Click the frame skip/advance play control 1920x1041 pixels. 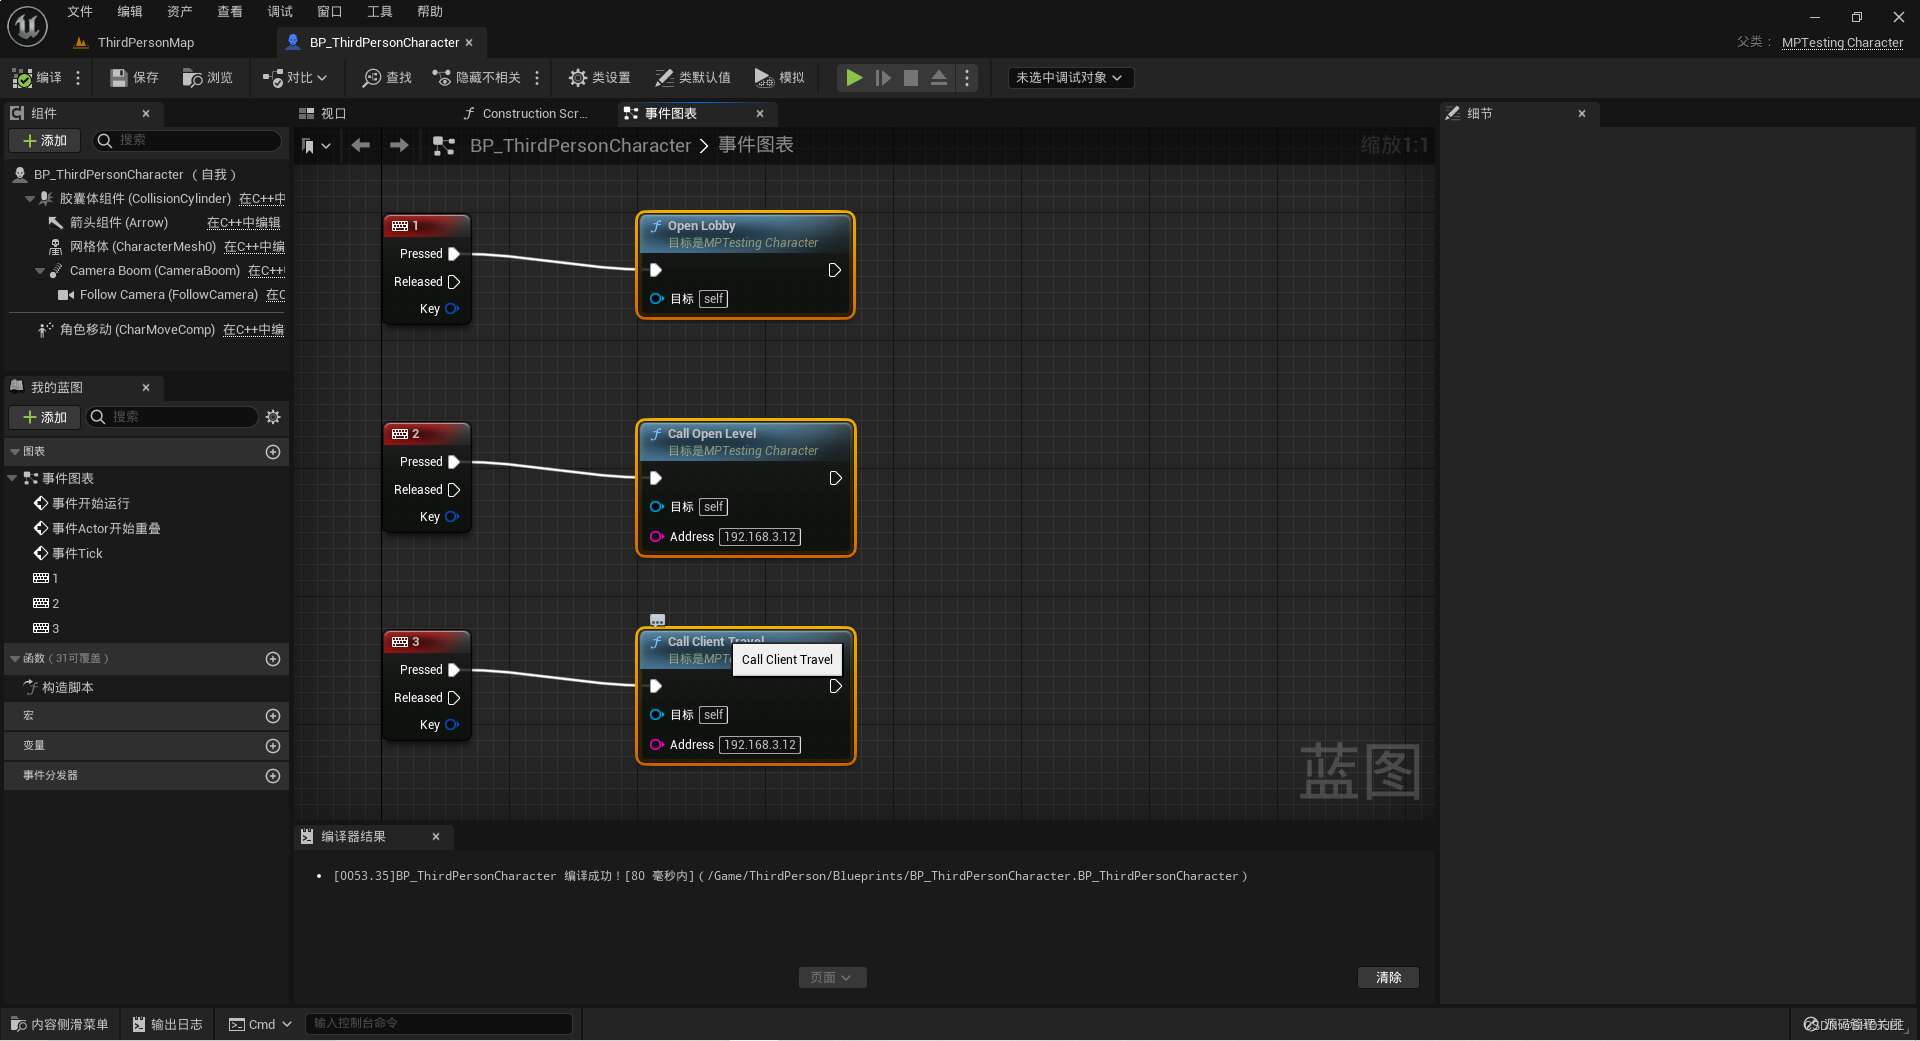tap(883, 78)
